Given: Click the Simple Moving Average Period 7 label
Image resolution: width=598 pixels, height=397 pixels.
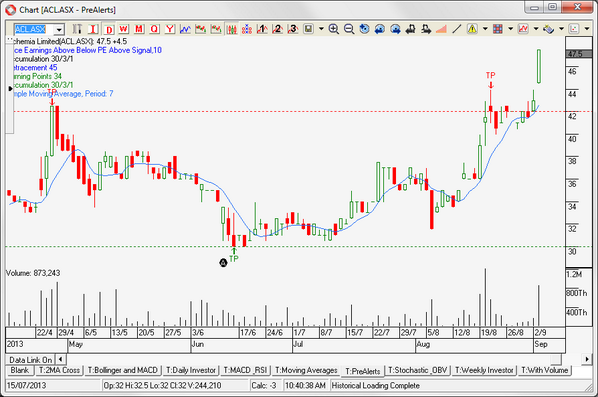Looking at the screenshot, I should click(x=63, y=94).
